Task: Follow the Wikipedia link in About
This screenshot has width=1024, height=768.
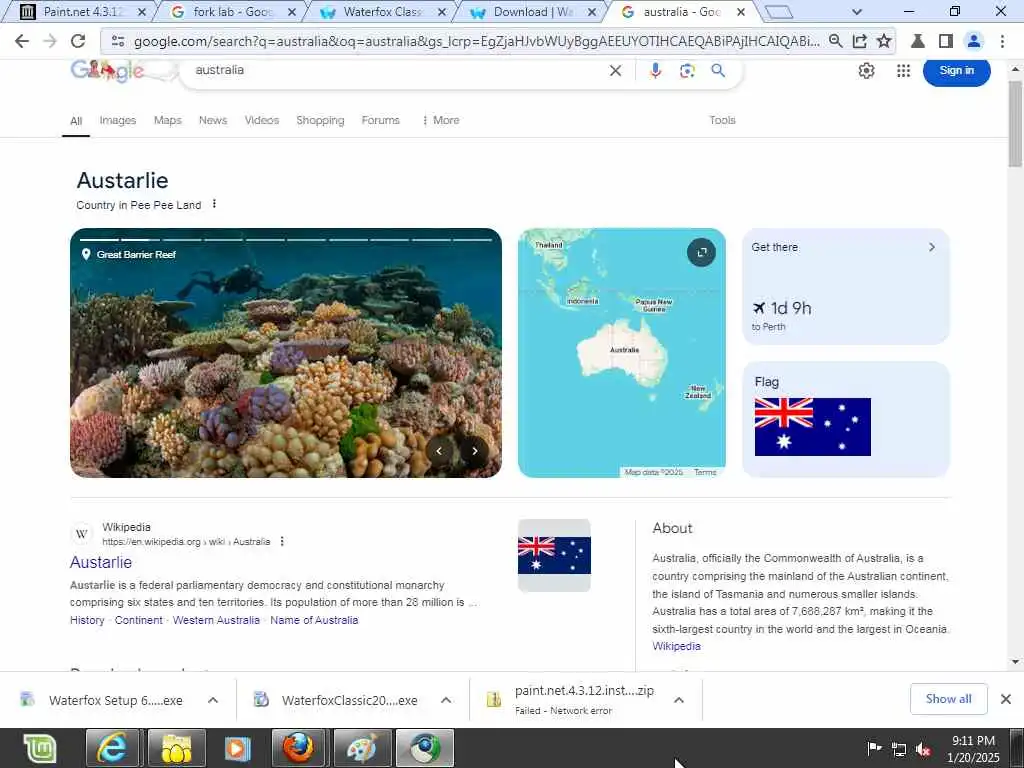Action: 676,647
